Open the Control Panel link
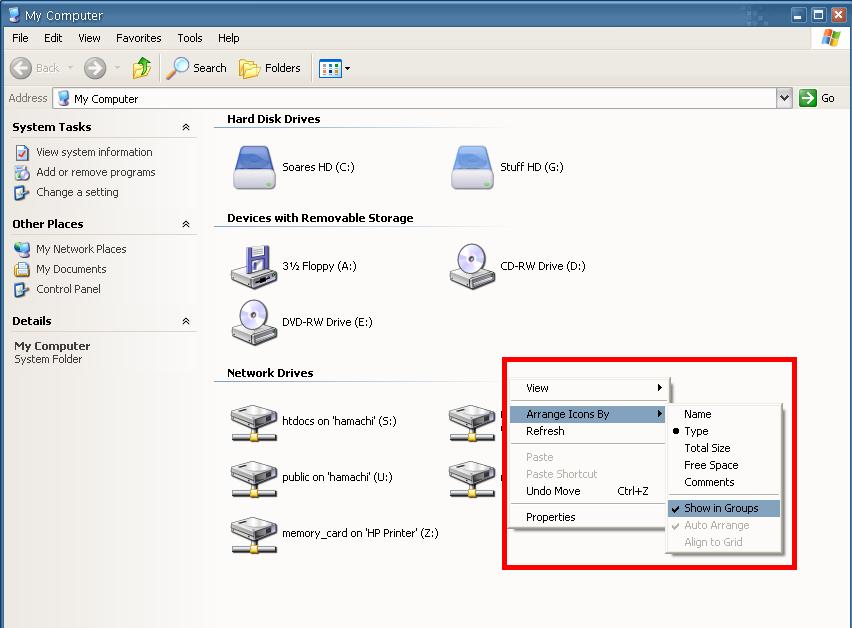The height and width of the screenshot is (628, 852). (x=68, y=290)
